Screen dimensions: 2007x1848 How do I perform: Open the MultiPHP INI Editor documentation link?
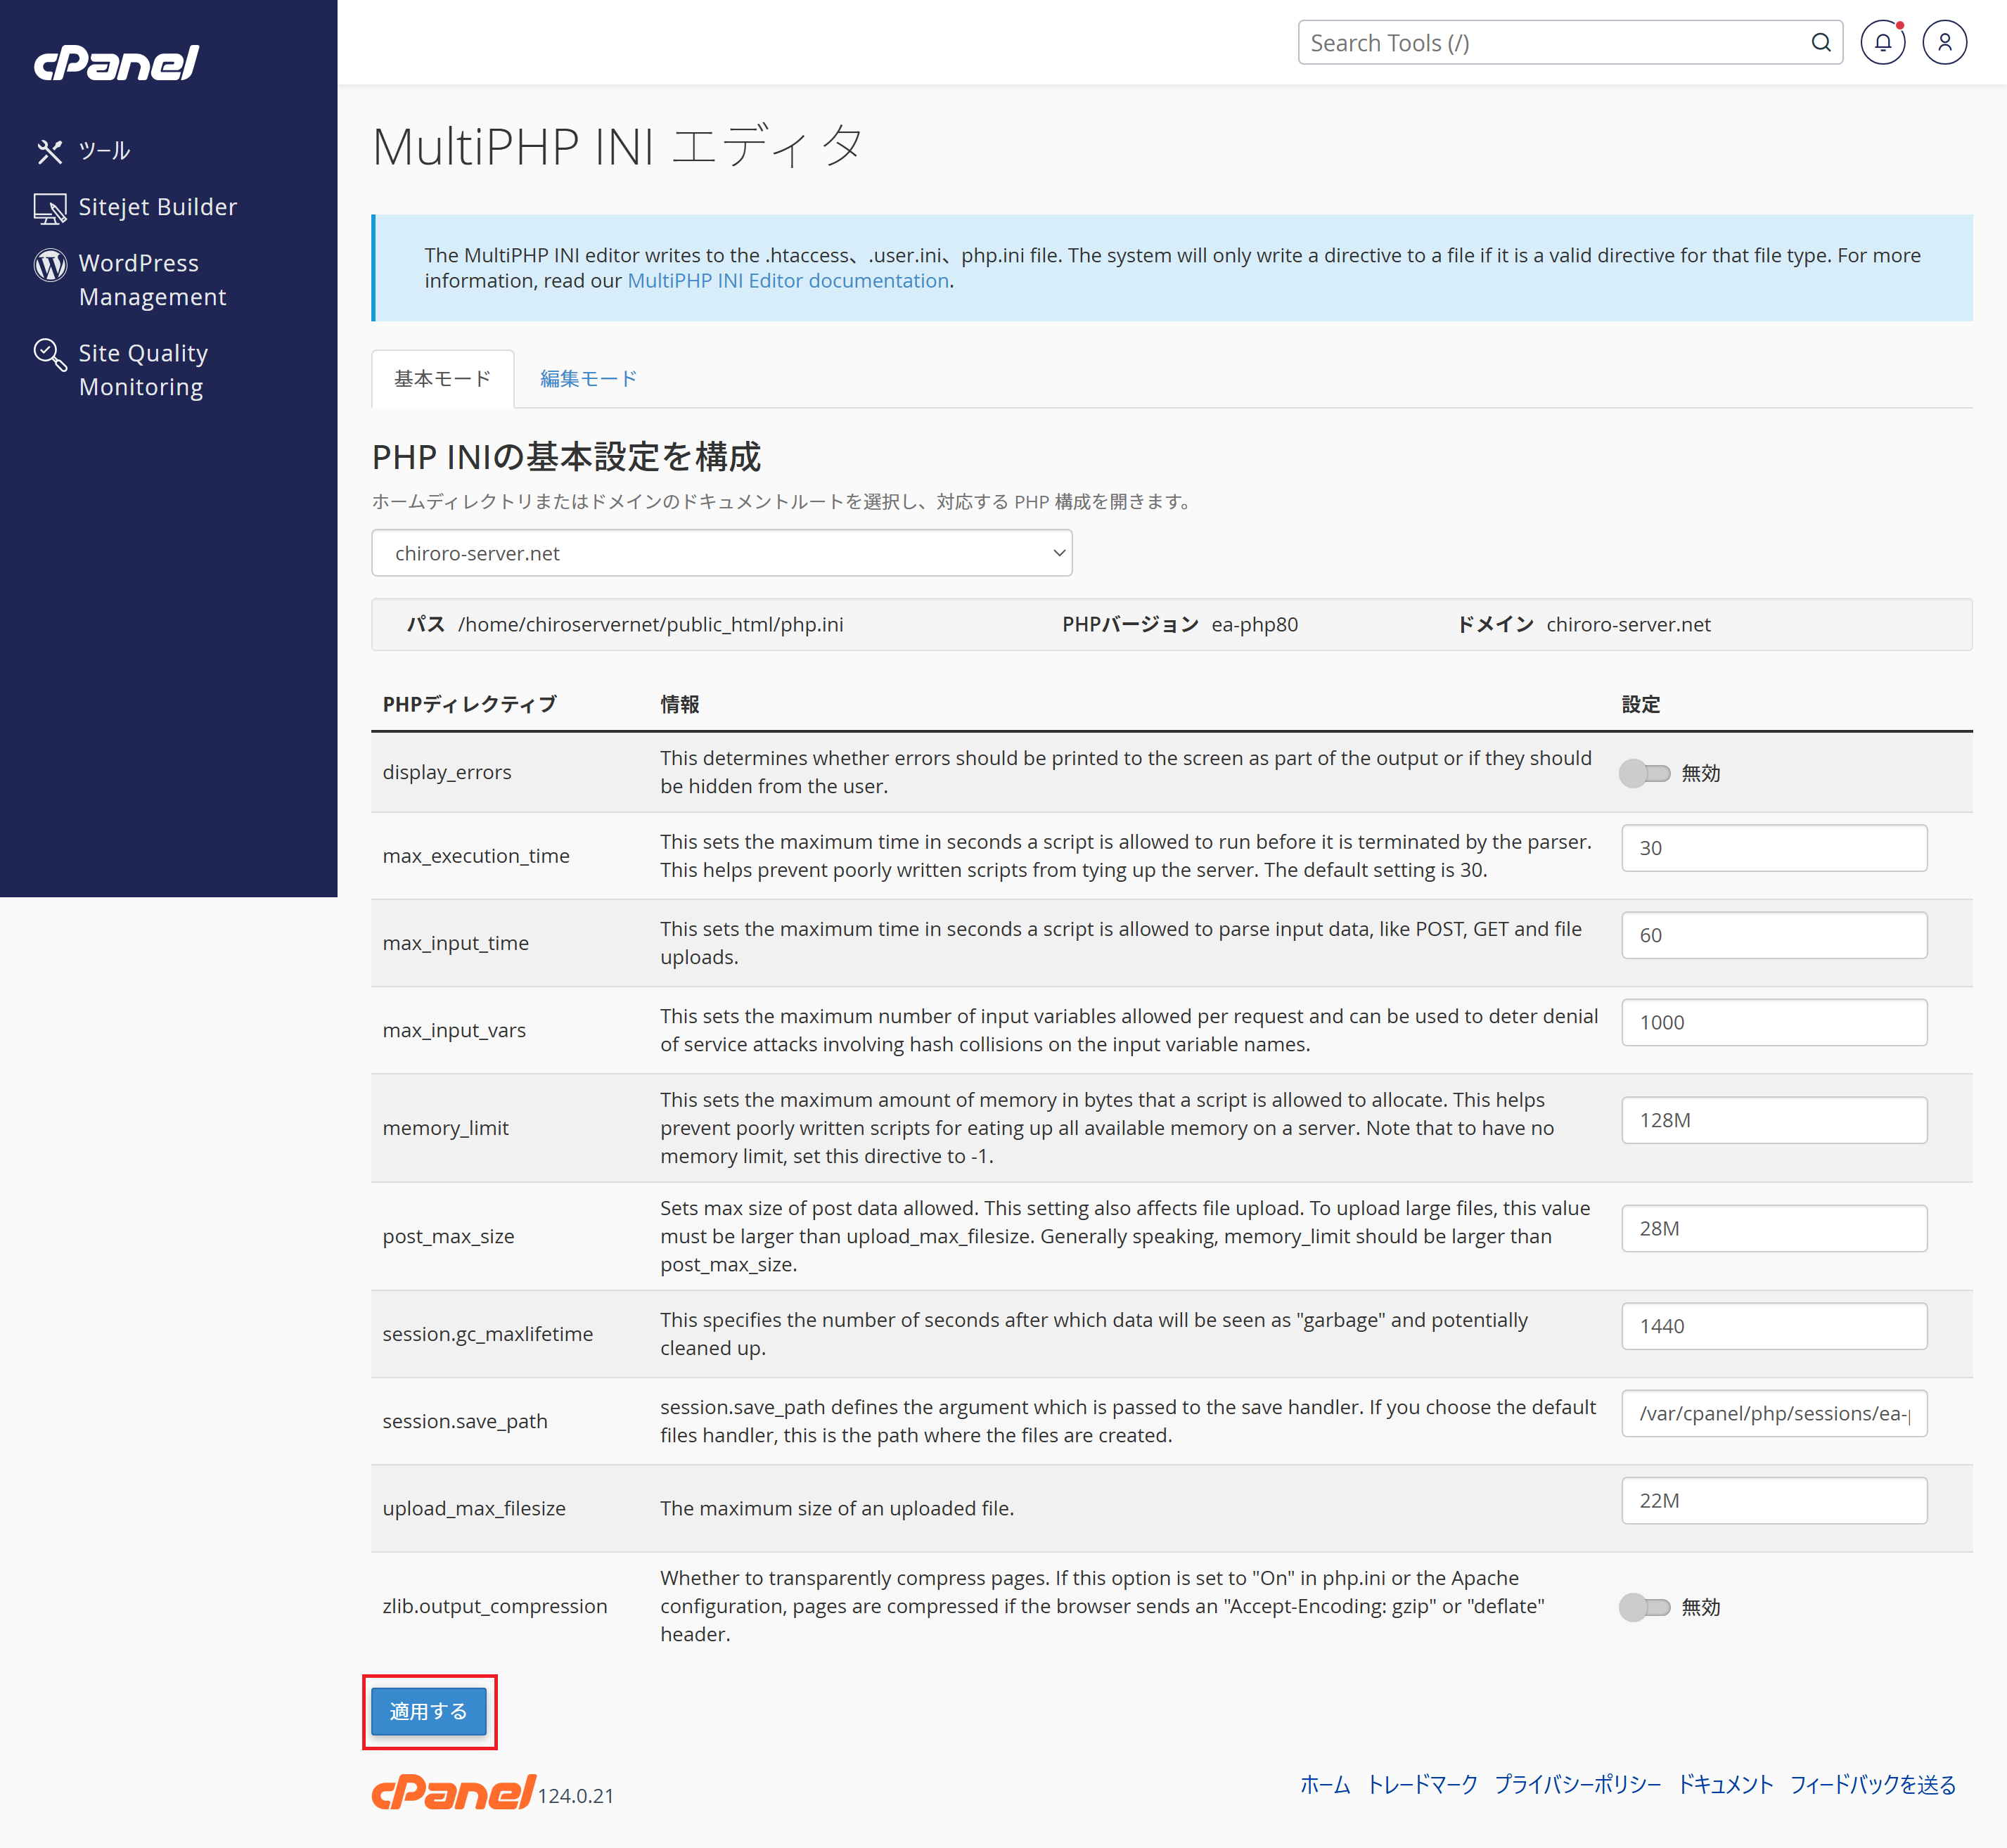(788, 281)
